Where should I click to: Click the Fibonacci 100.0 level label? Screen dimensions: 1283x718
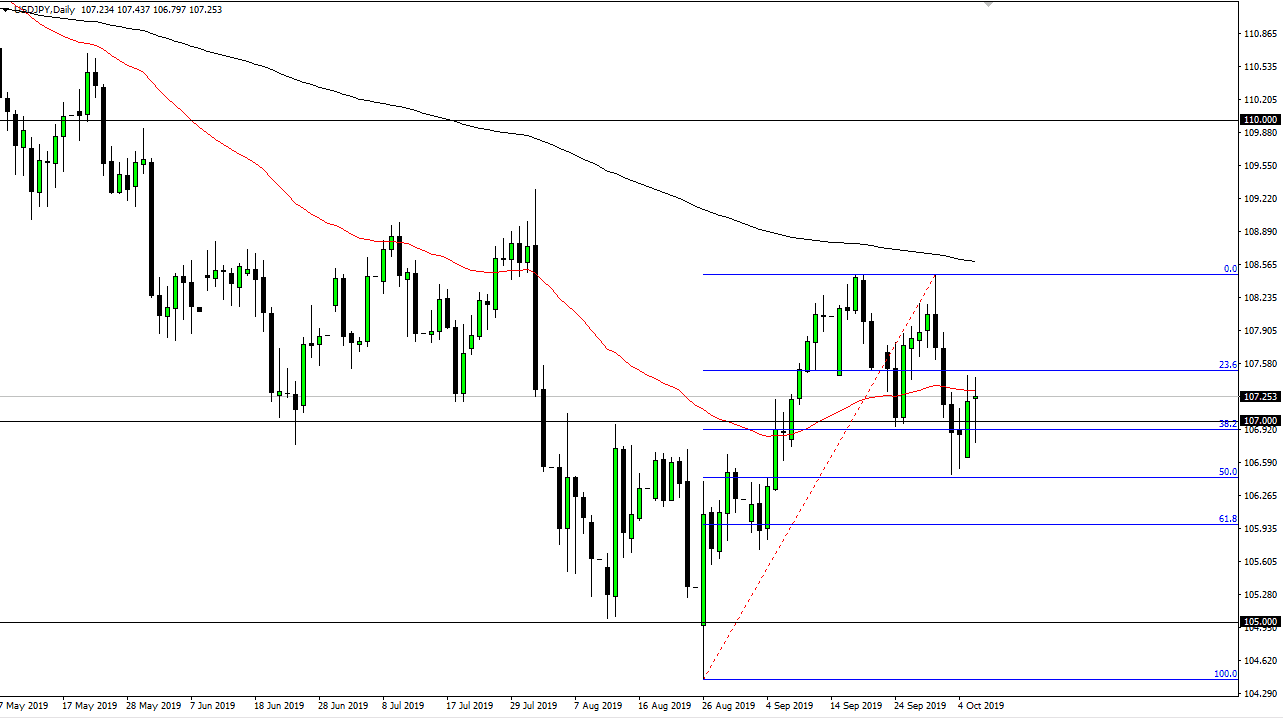[x=1226, y=674]
